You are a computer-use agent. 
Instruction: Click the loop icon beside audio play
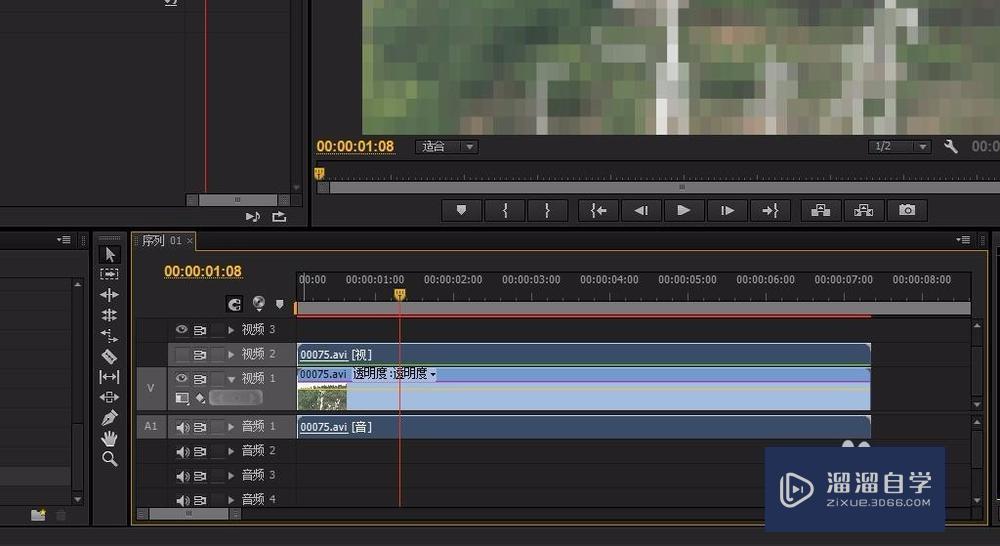[x=279, y=217]
